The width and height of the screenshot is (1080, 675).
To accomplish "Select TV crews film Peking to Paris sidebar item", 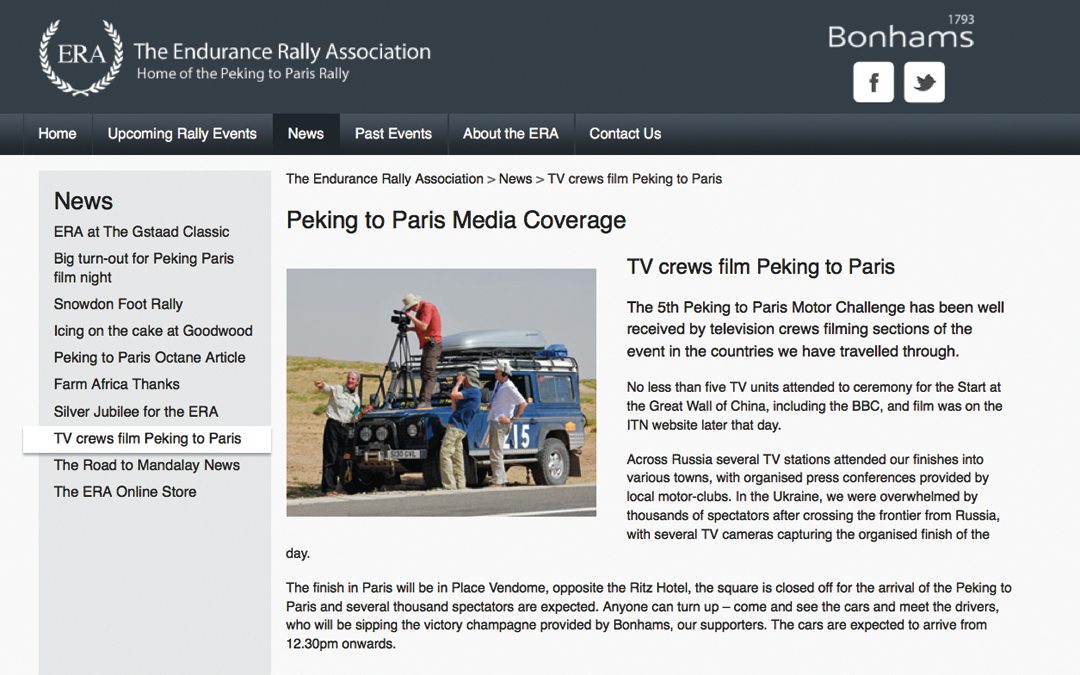I will [147, 439].
